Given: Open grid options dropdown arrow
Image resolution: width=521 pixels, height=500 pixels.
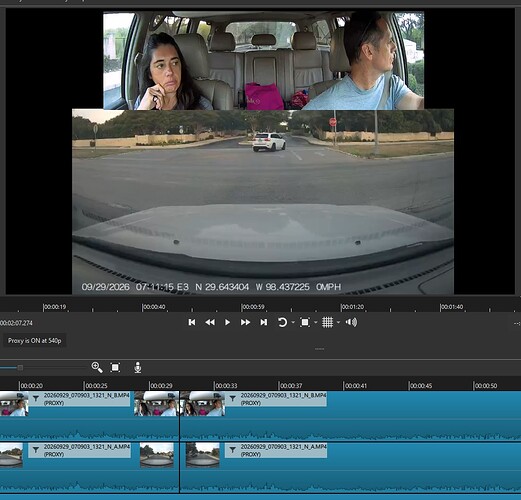Looking at the screenshot, I should (338, 322).
